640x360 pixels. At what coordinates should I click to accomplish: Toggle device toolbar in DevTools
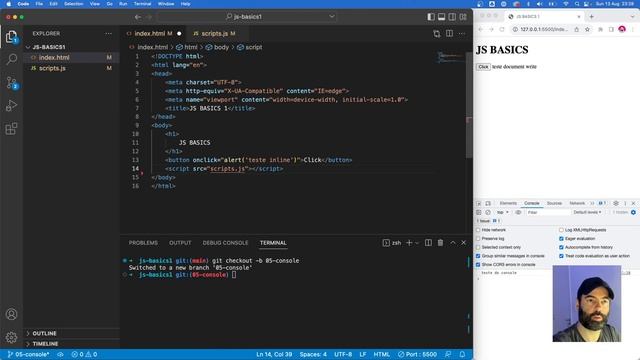[x=488, y=203]
